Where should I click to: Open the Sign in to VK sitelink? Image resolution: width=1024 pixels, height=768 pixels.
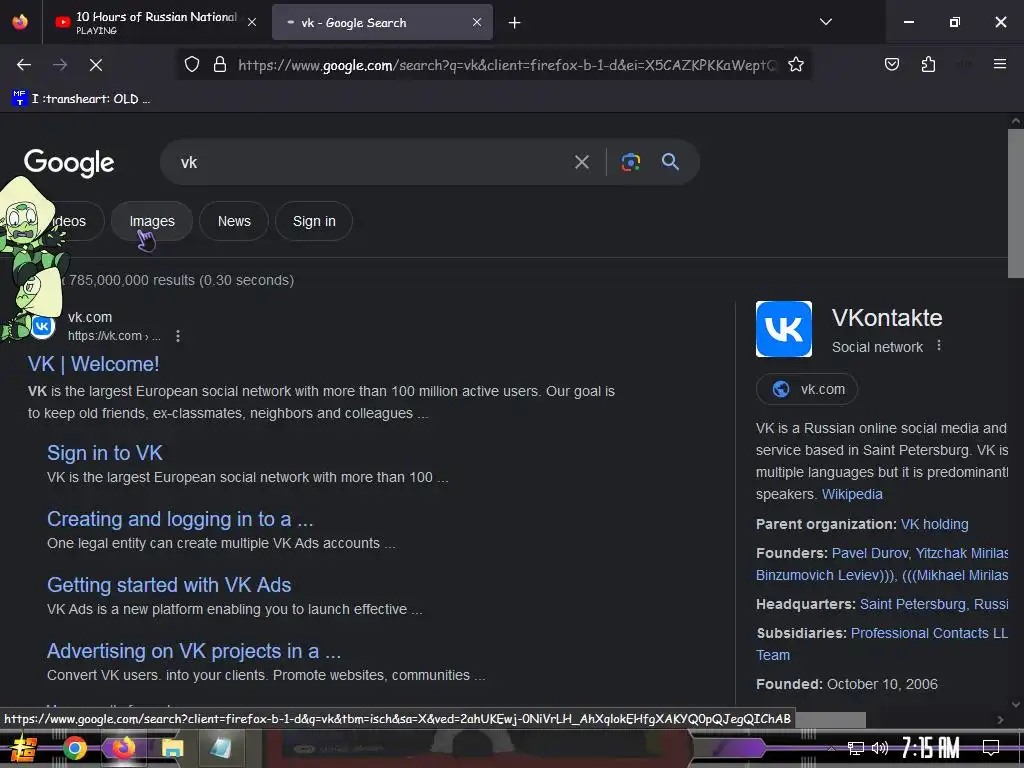[104, 453]
